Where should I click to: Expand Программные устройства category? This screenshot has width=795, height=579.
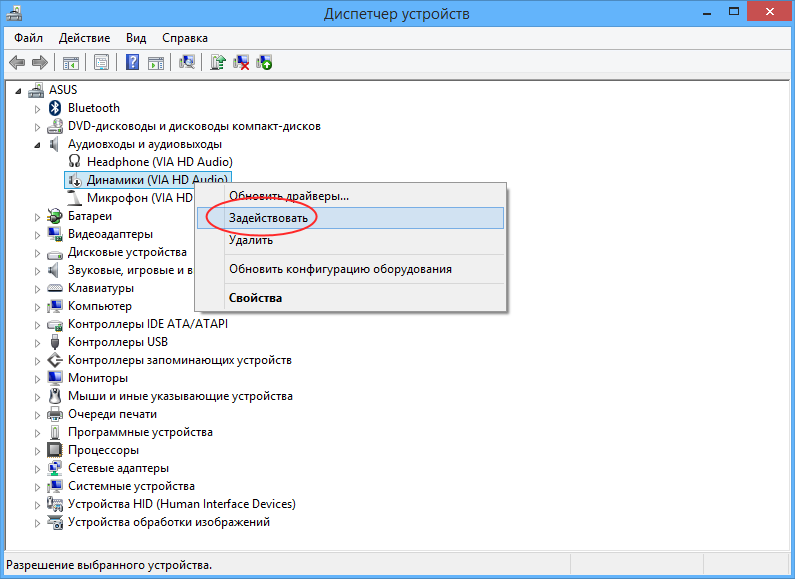37,433
